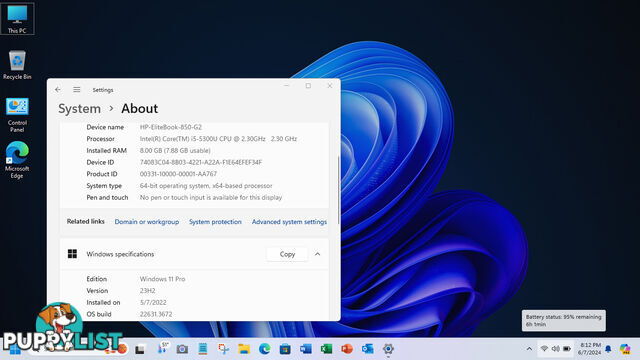Select the installed on date 5/7/2022
This screenshot has height=360, width=640.
point(153,302)
